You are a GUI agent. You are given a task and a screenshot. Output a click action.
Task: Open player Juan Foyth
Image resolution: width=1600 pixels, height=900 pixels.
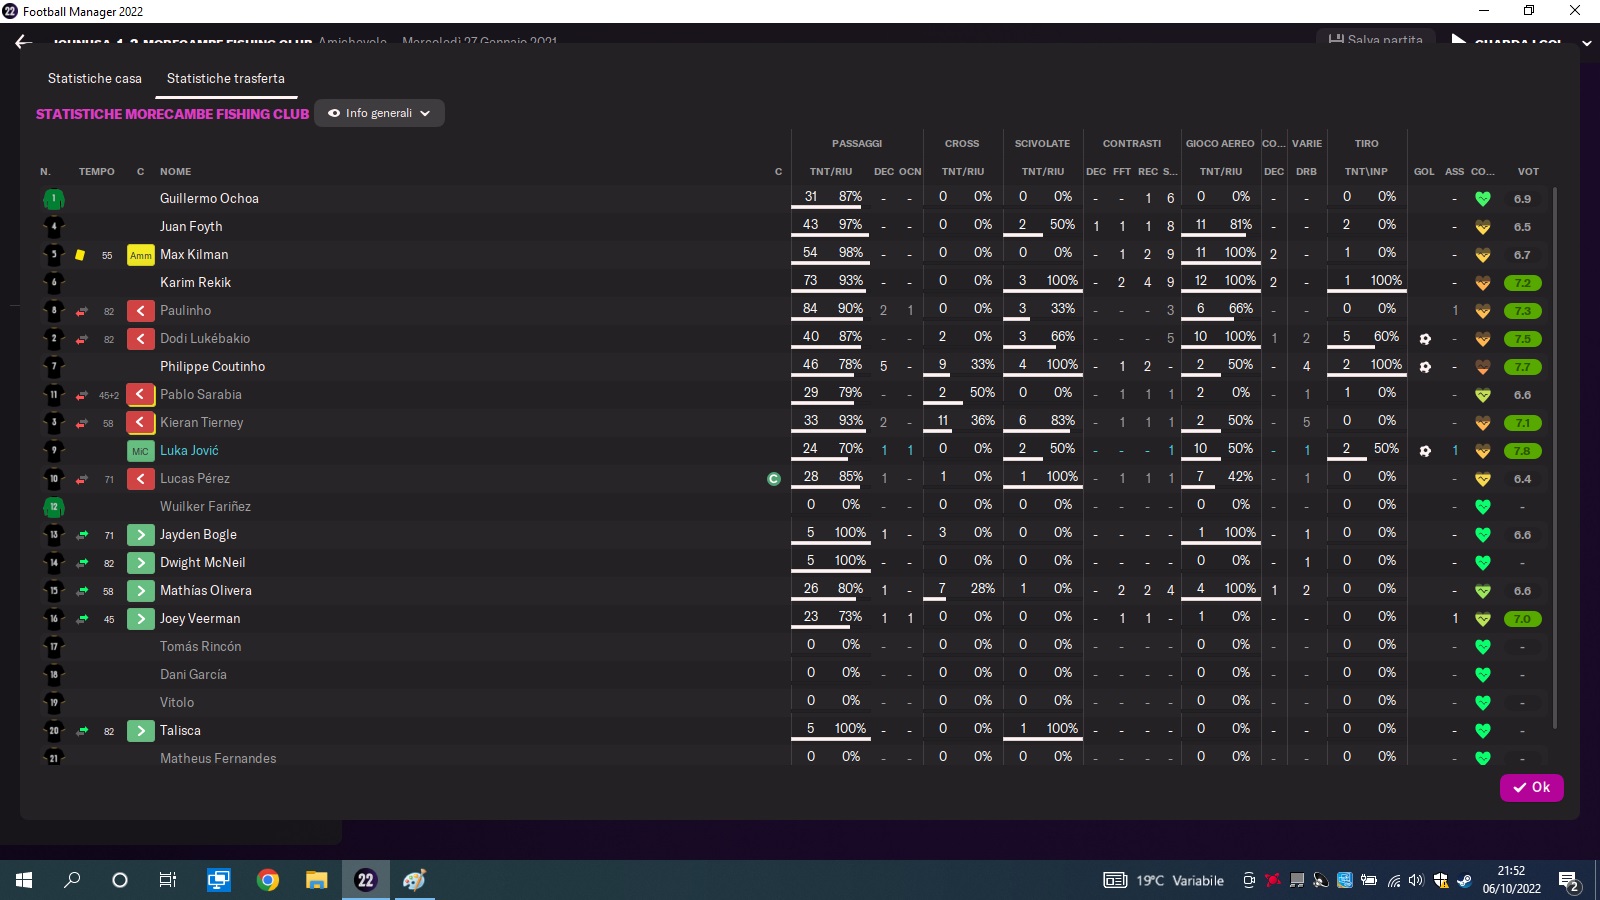pos(191,226)
